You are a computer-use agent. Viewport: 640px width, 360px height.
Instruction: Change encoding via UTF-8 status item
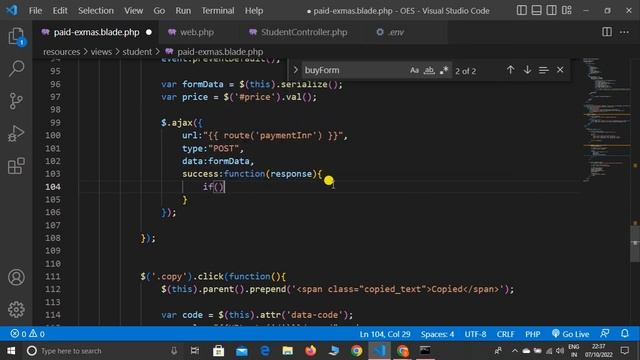click(x=475, y=334)
